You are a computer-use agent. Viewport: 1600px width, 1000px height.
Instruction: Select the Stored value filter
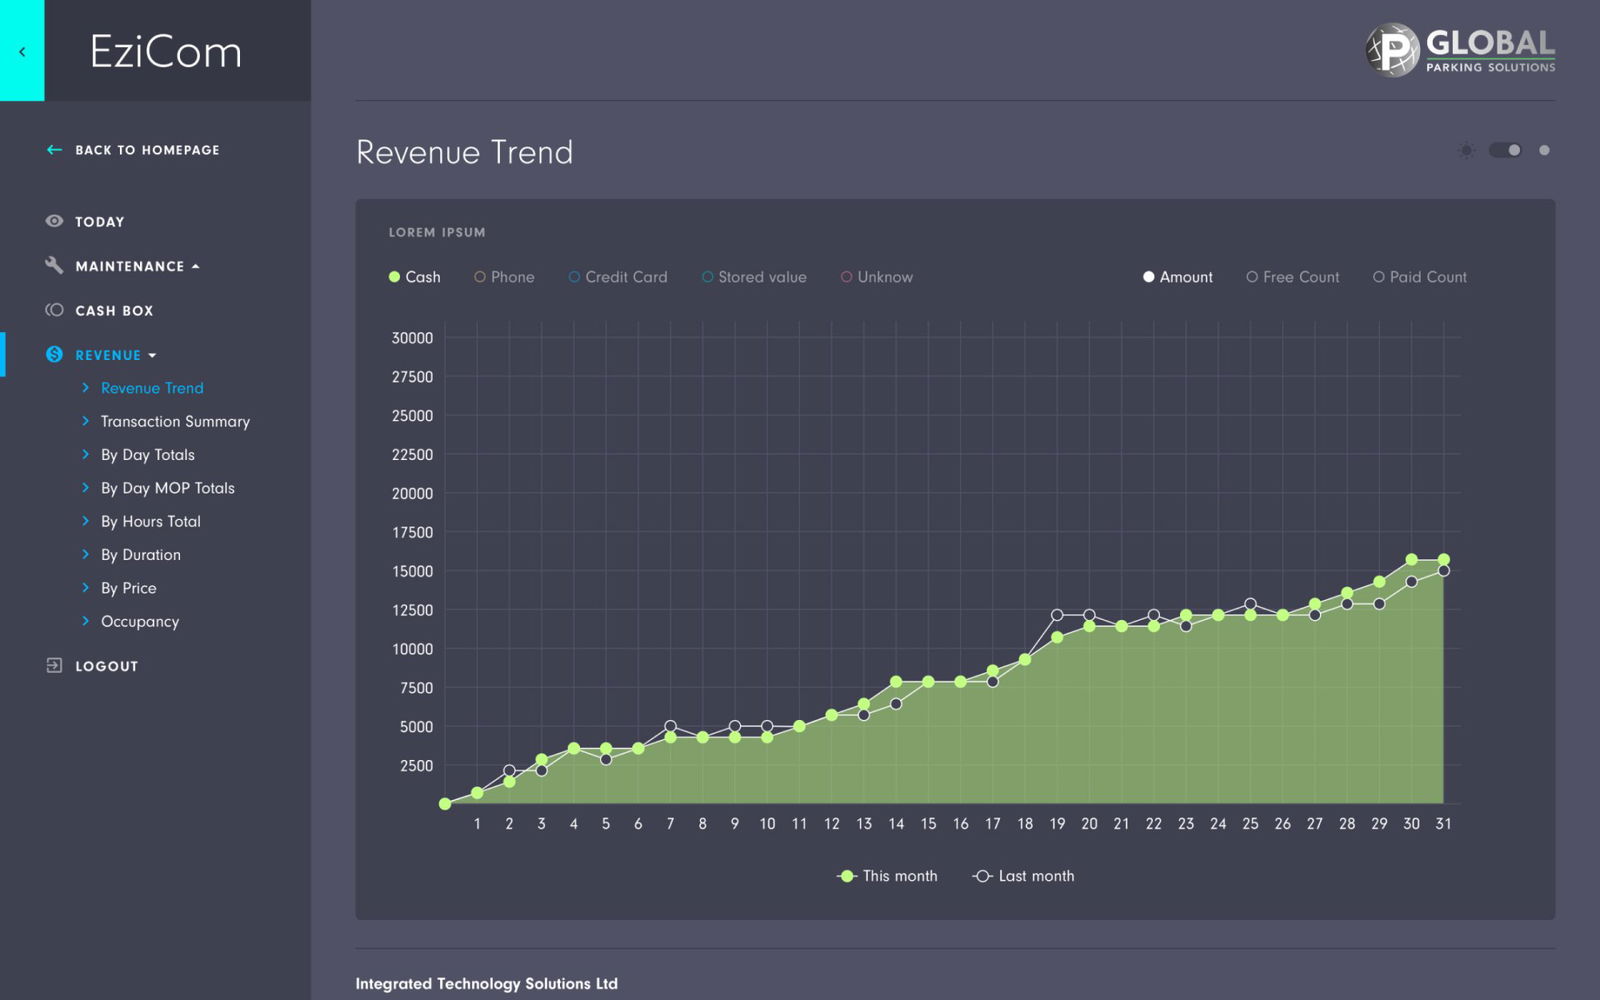[754, 277]
